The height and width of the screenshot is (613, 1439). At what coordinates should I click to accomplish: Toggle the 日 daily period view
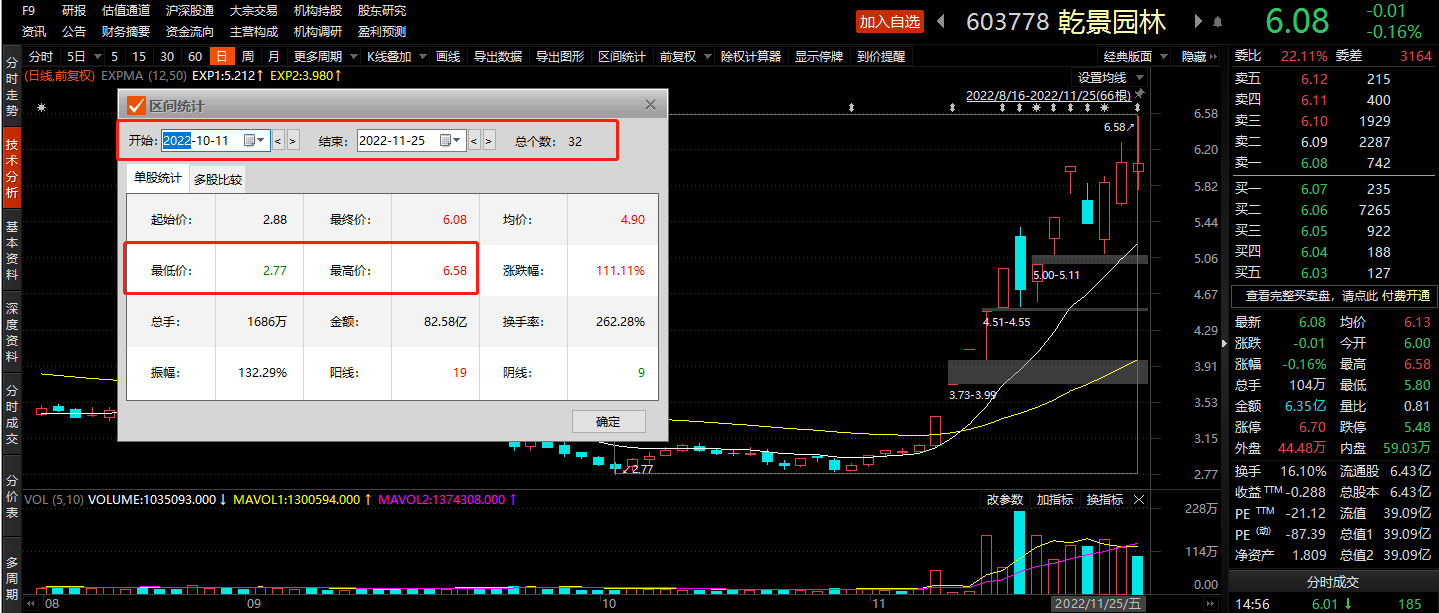[222, 57]
